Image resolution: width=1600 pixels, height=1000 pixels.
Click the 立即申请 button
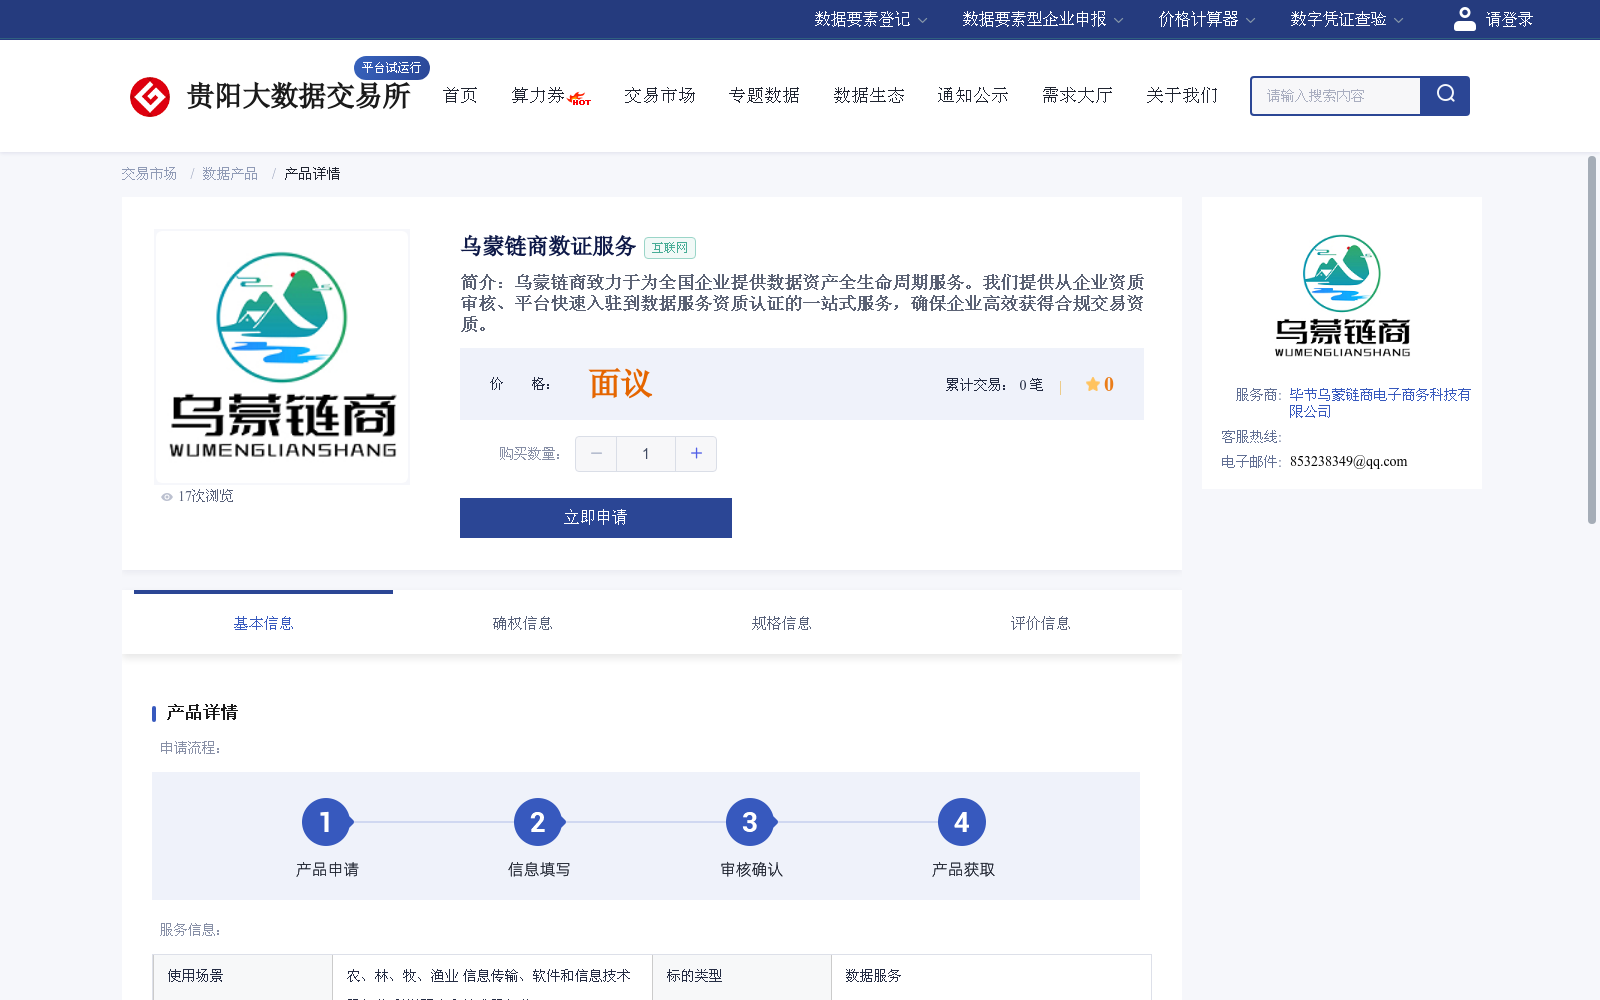click(x=596, y=518)
